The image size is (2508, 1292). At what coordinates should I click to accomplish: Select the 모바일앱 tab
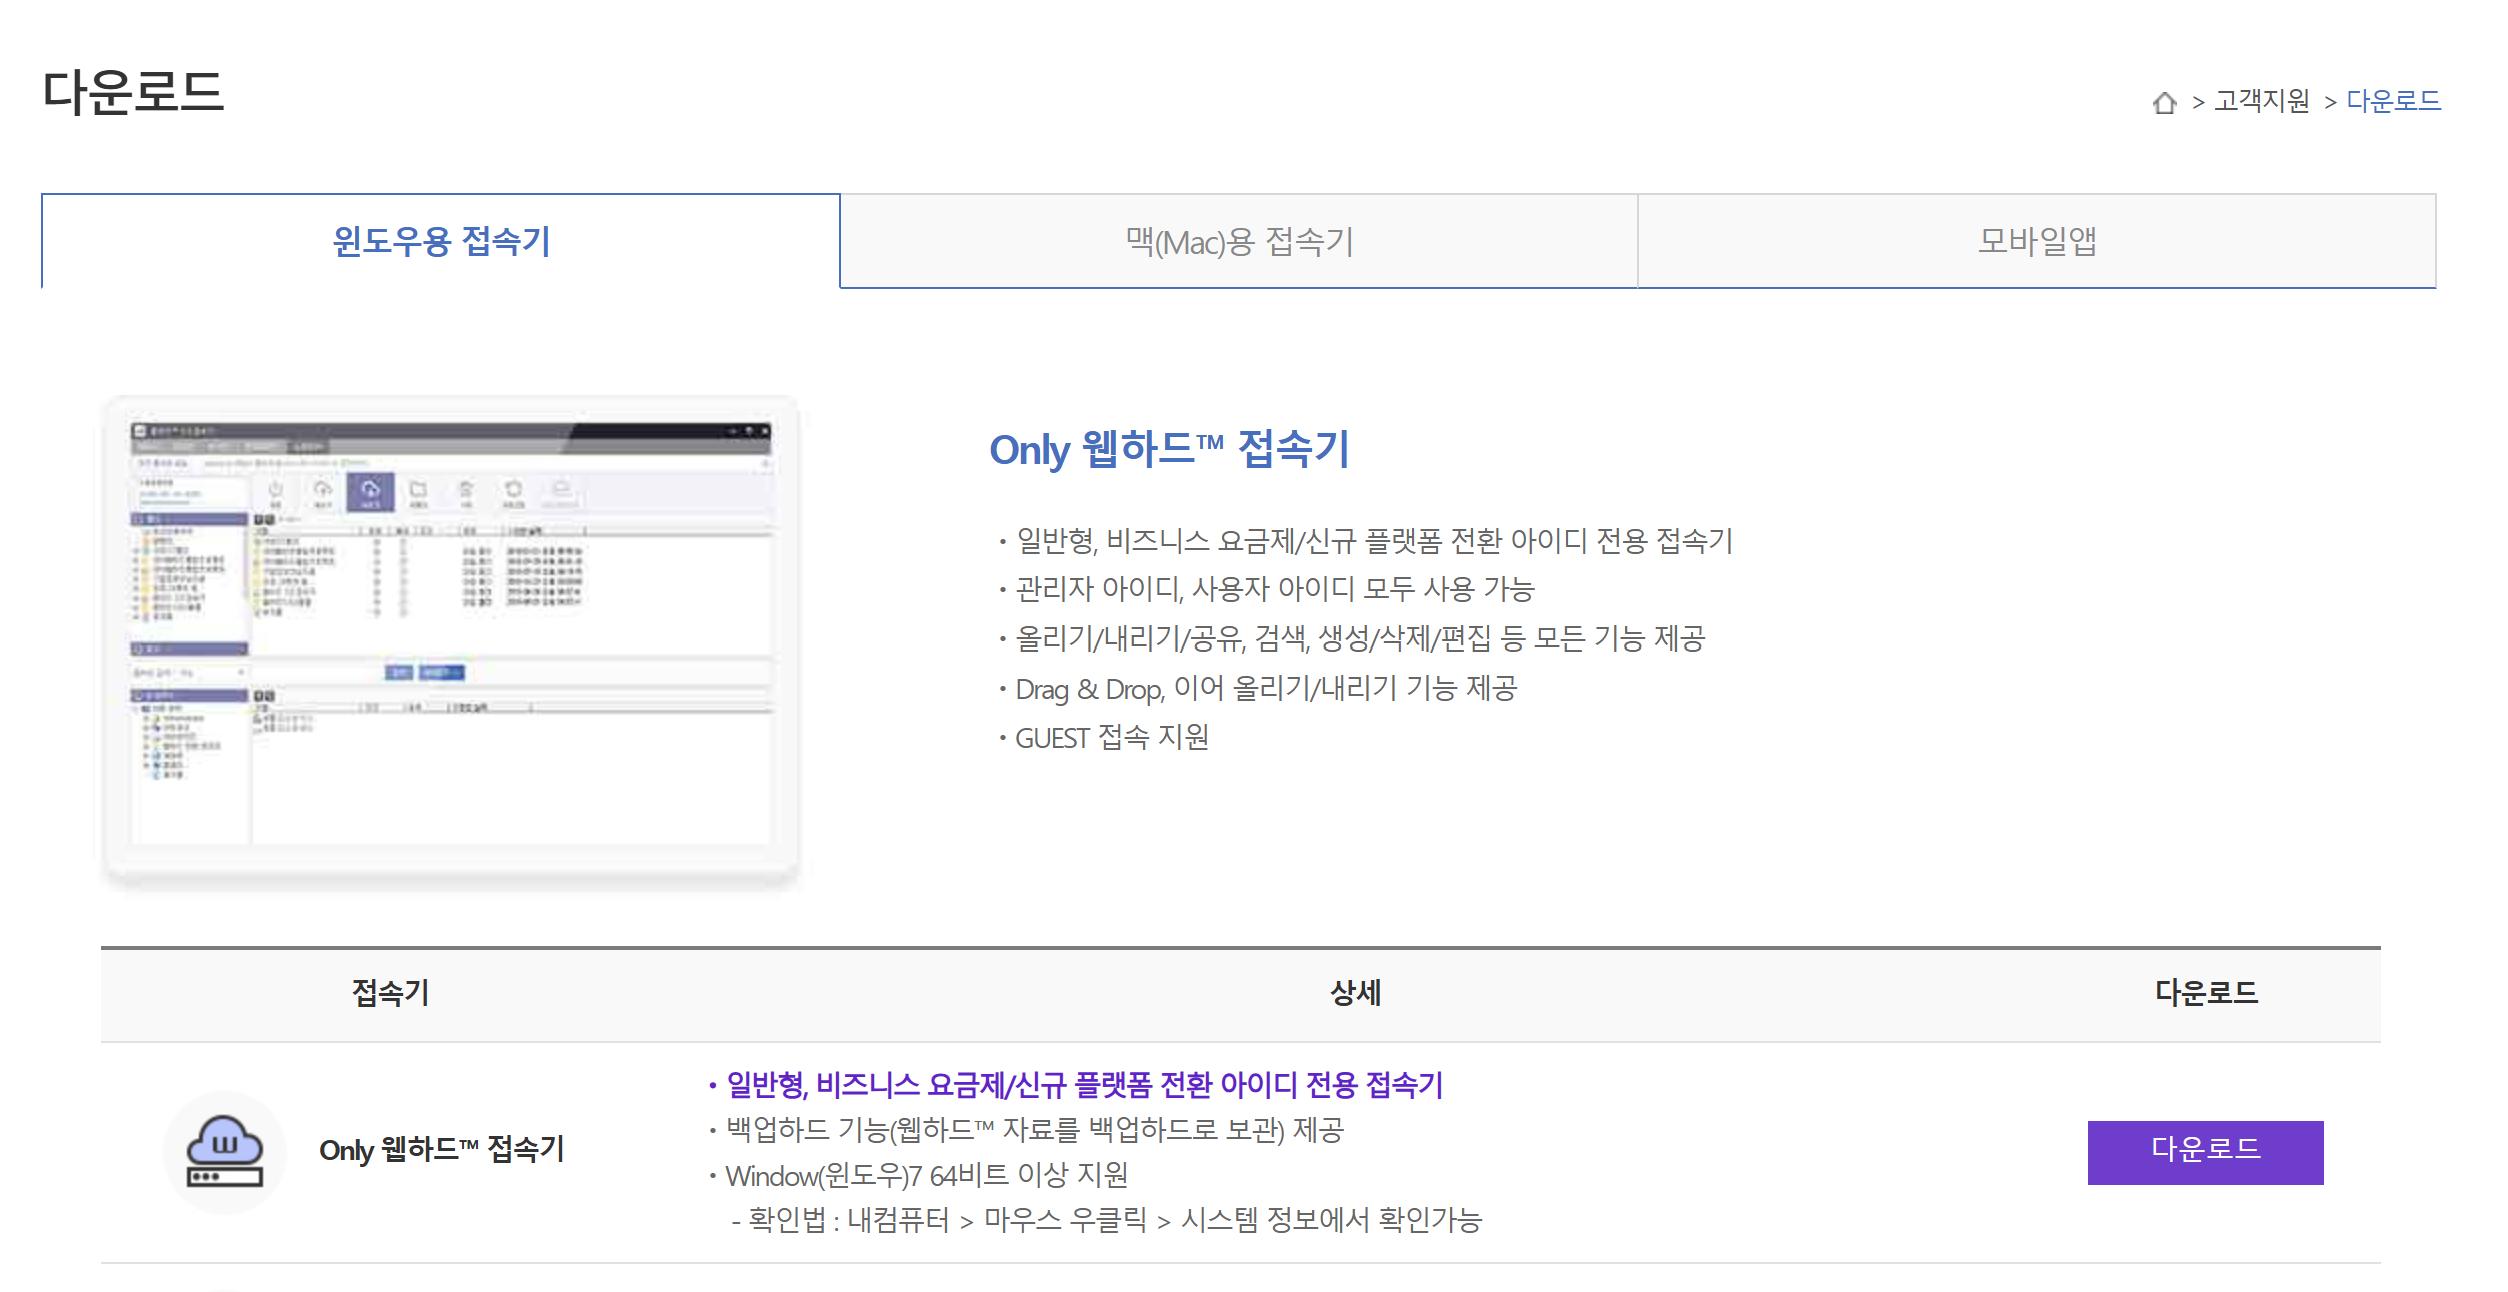tap(2036, 241)
